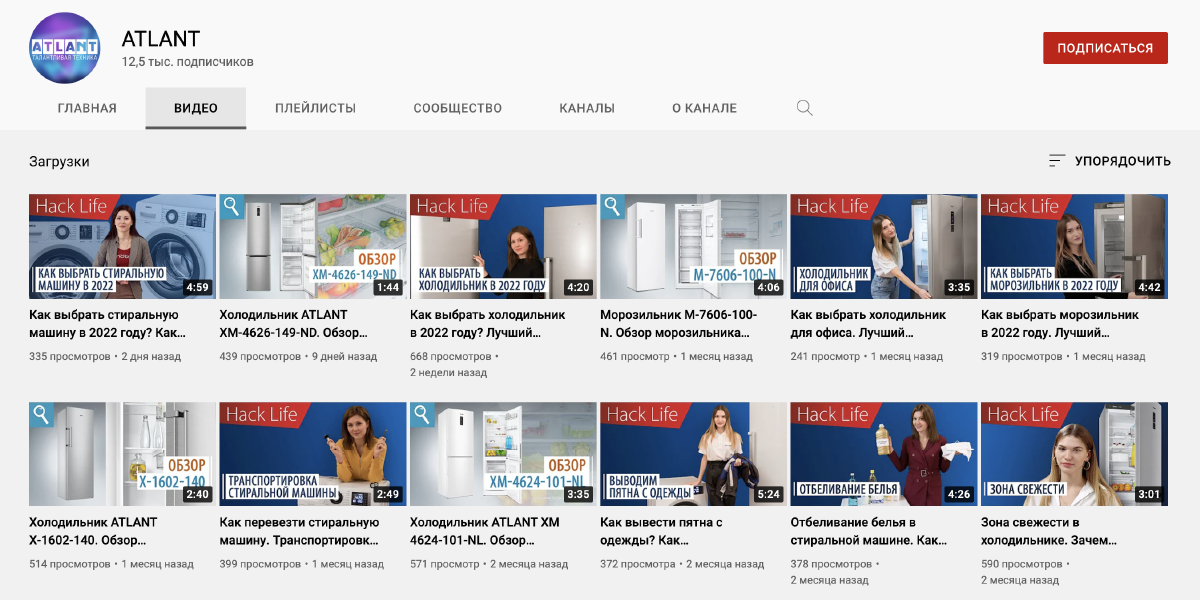This screenshot has width=1200, height=600.
Task: Open the УПОРЯДОЧИТЬ sort dropdown
Action: coord(1110,161)
